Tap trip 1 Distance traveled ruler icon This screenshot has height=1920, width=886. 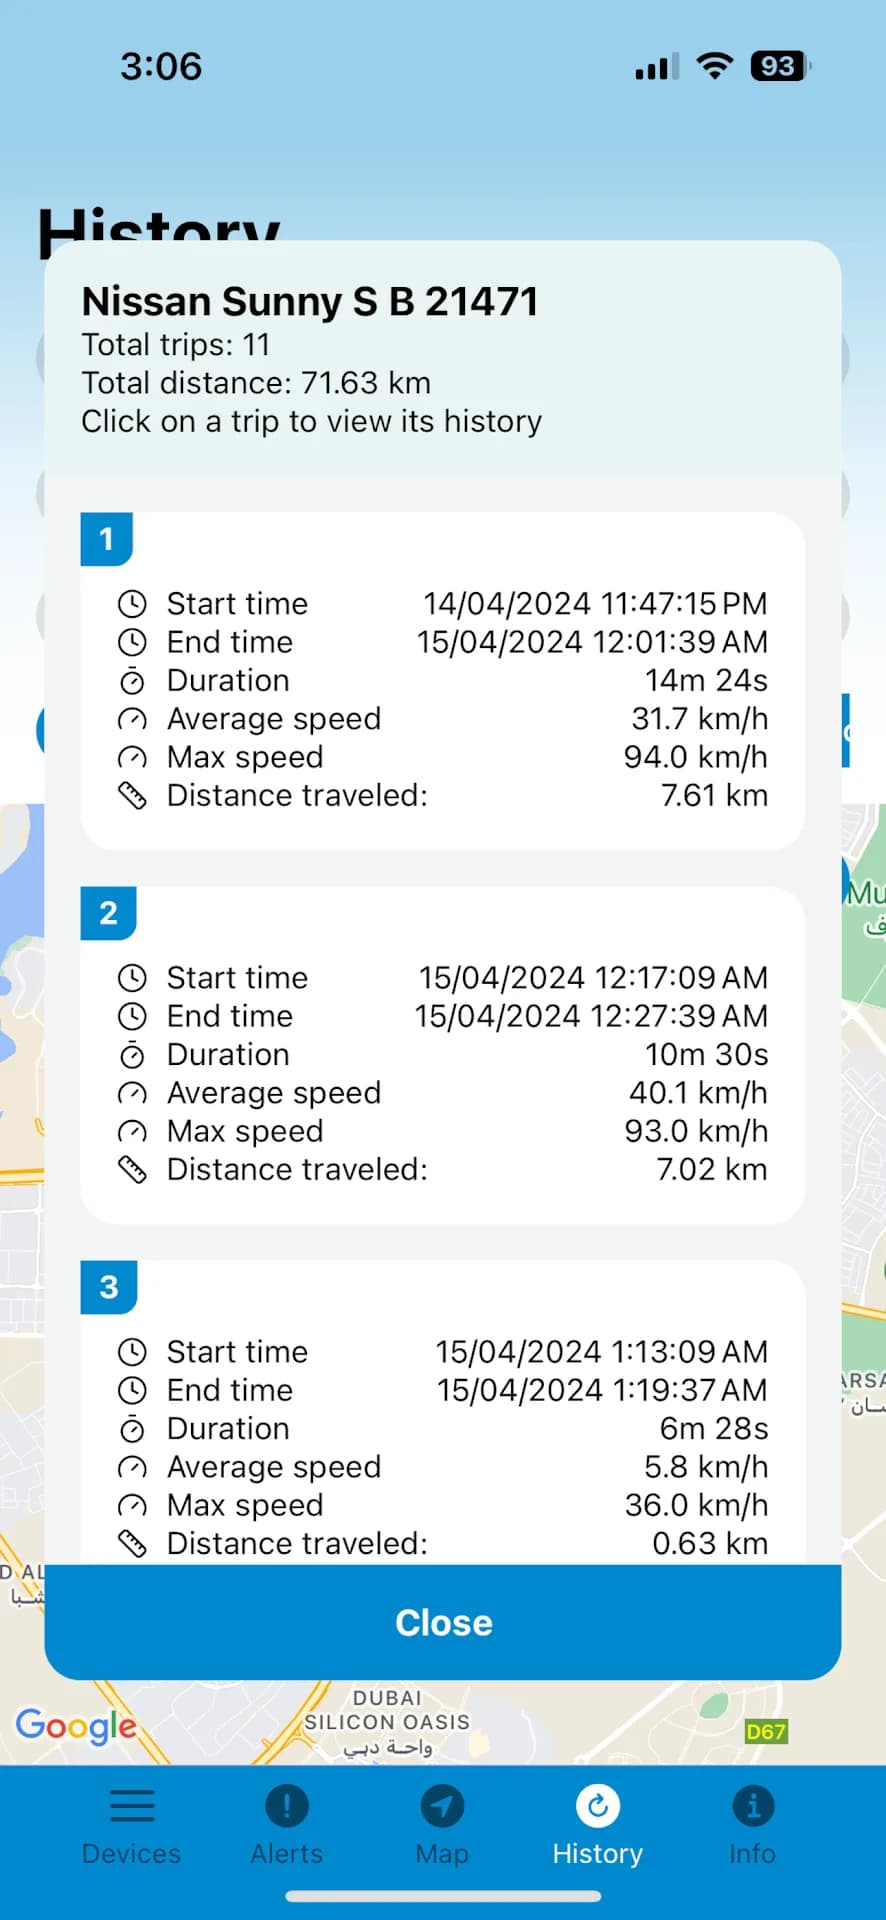point(132,796)
